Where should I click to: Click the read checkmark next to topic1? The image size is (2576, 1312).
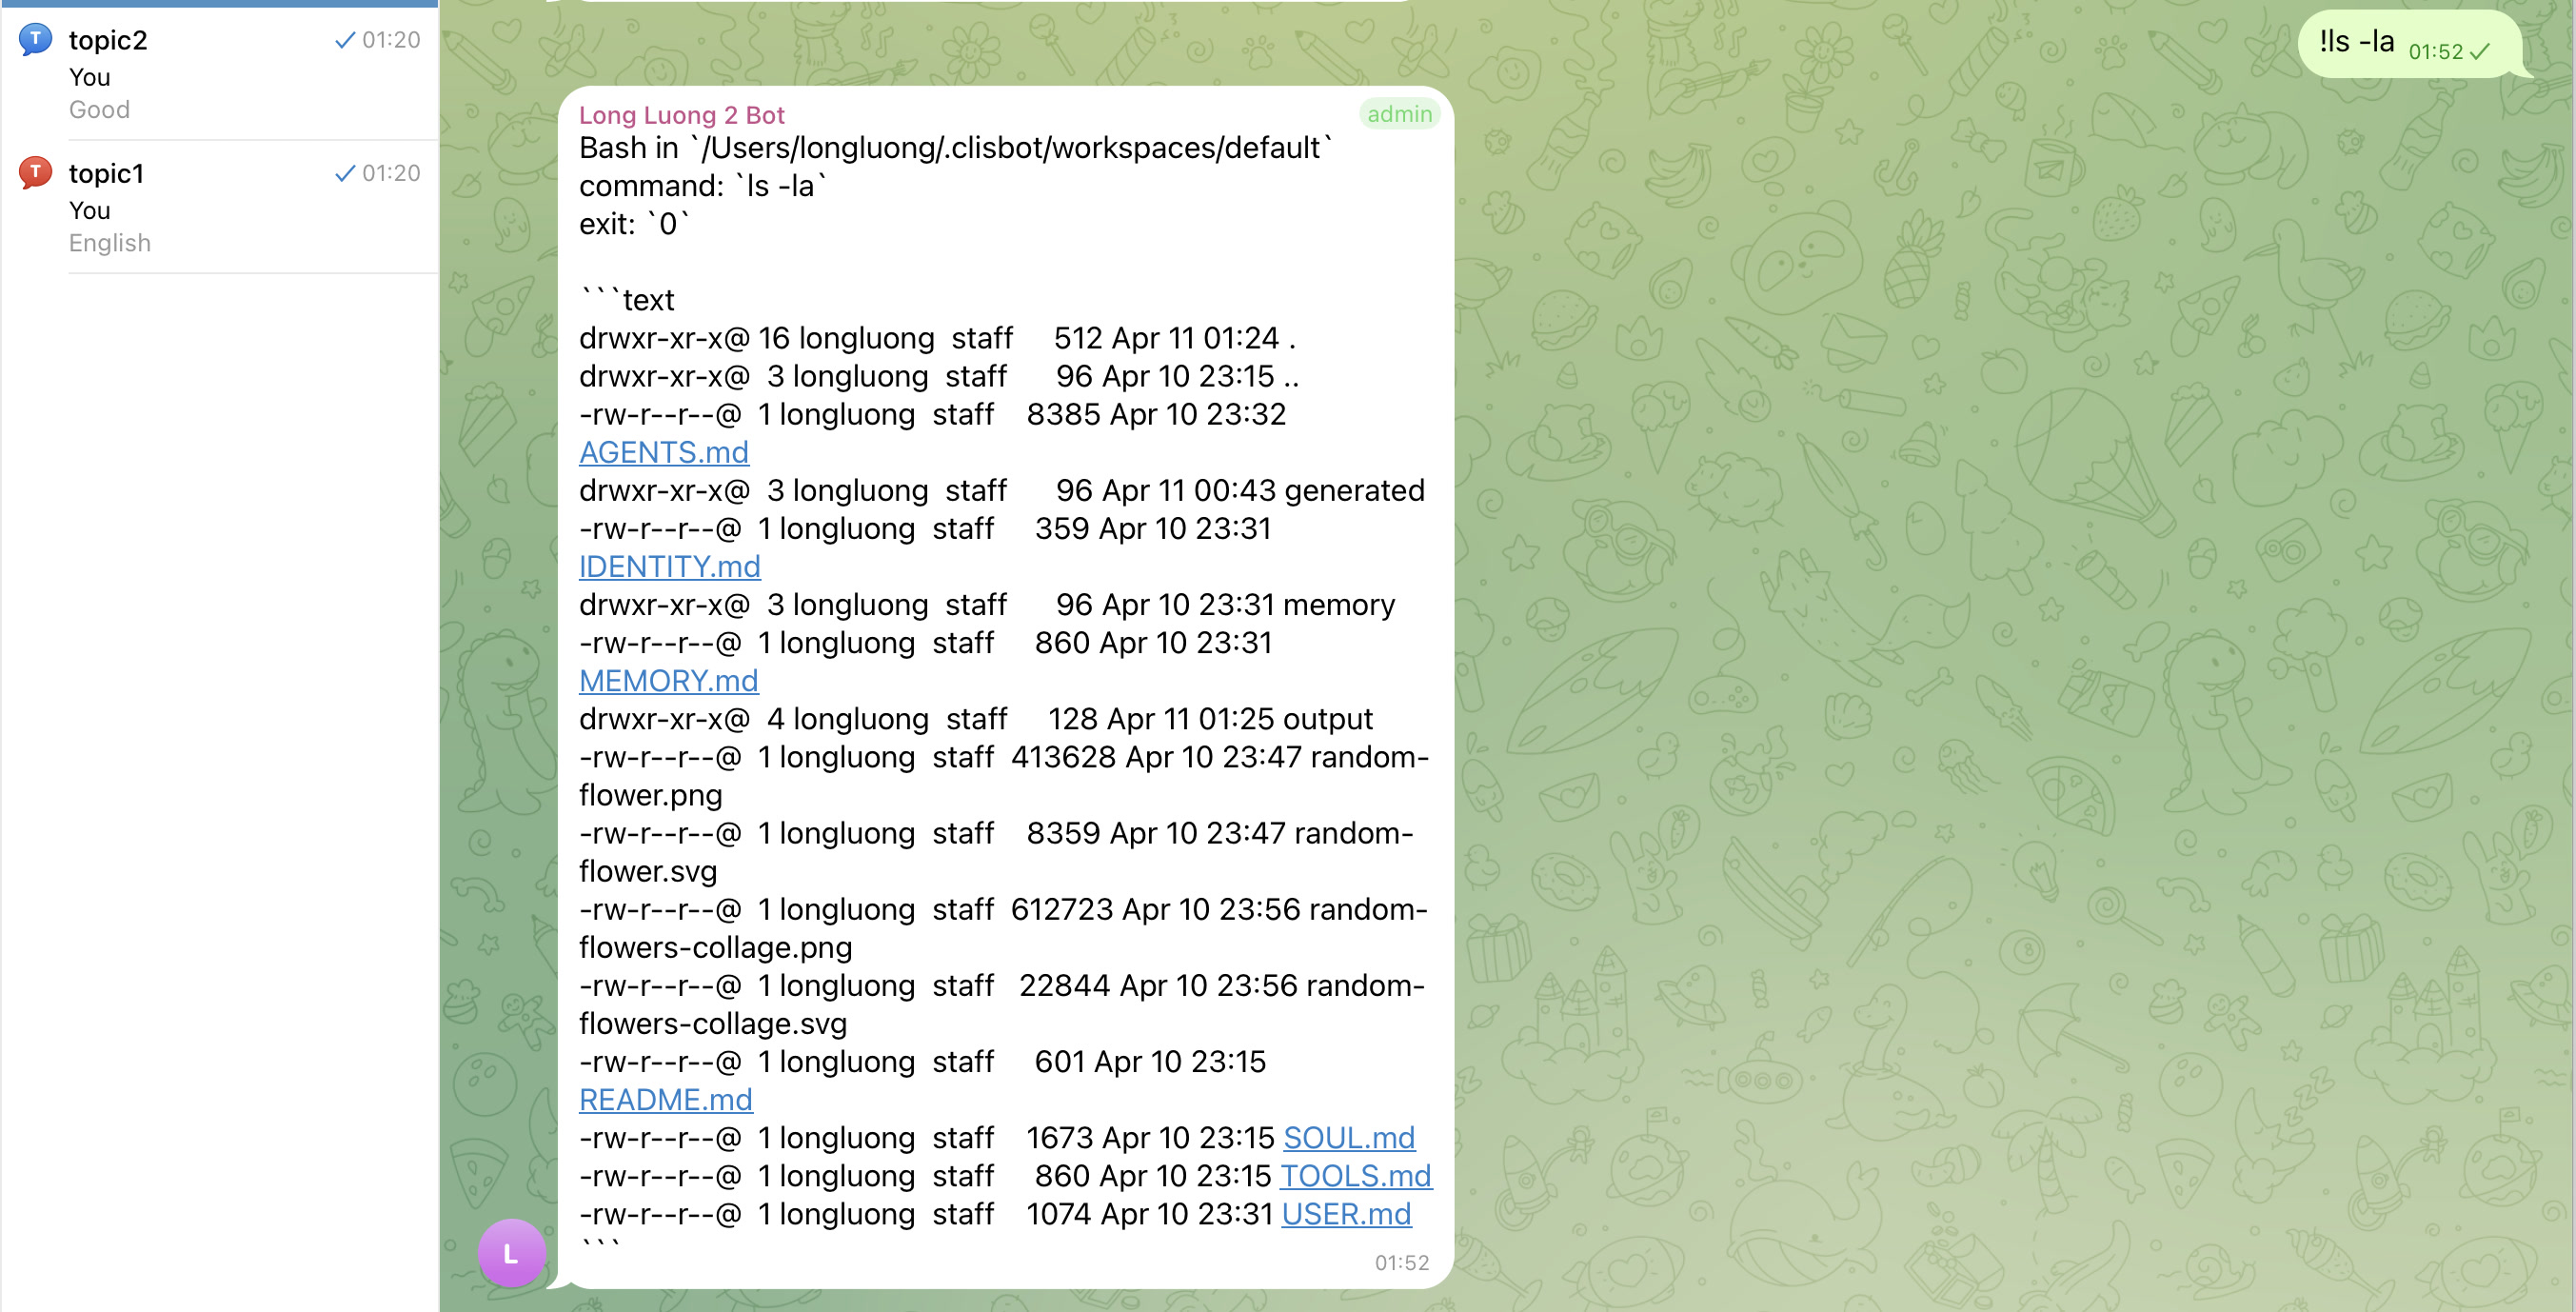(x=346, y=173)
